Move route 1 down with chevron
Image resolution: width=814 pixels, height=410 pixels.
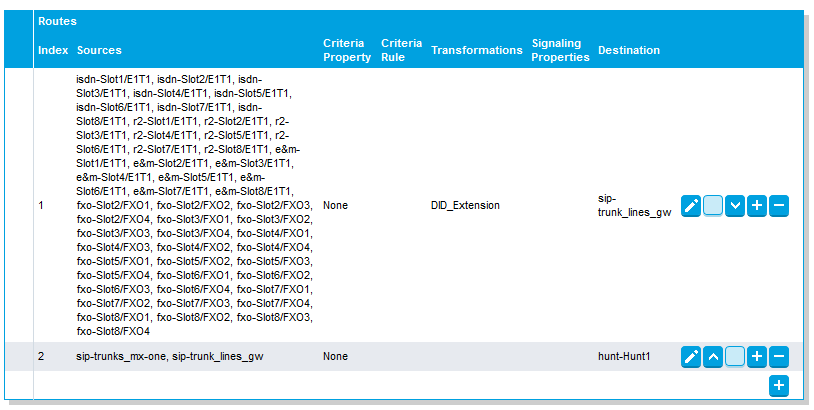pyautogui.click(x=735, y=206)
